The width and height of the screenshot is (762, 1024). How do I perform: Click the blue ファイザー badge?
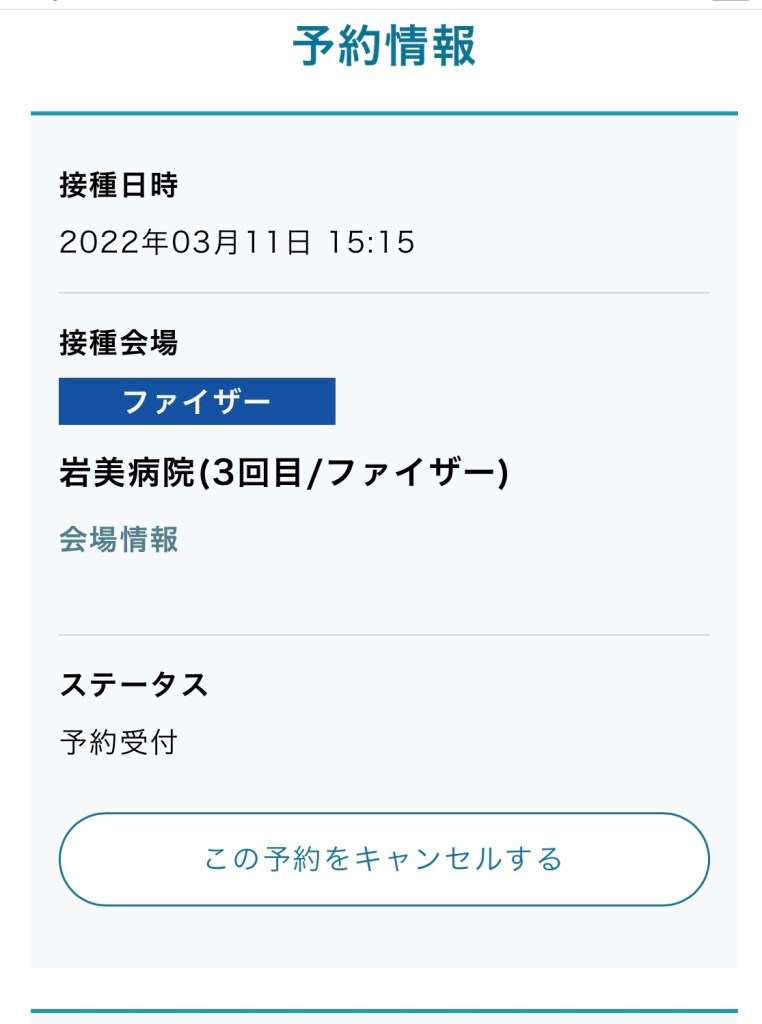pos(197,401)
